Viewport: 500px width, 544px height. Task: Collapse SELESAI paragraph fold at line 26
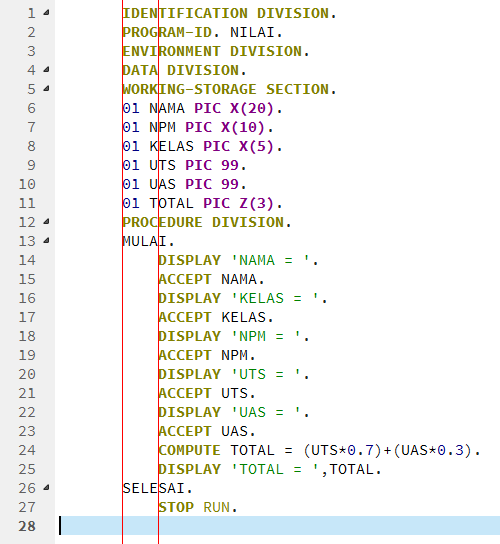(46, 488)
